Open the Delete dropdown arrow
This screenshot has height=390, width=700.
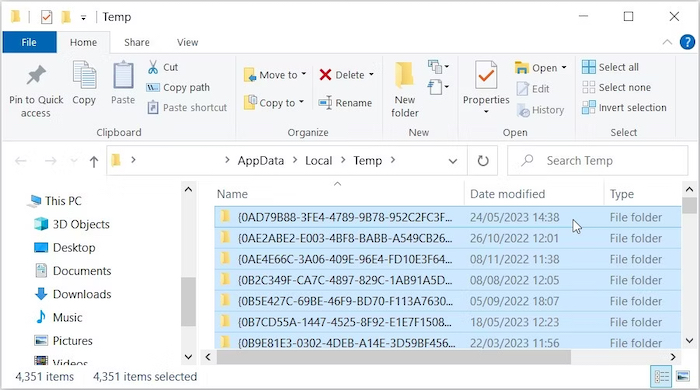[x=371, y=75]
